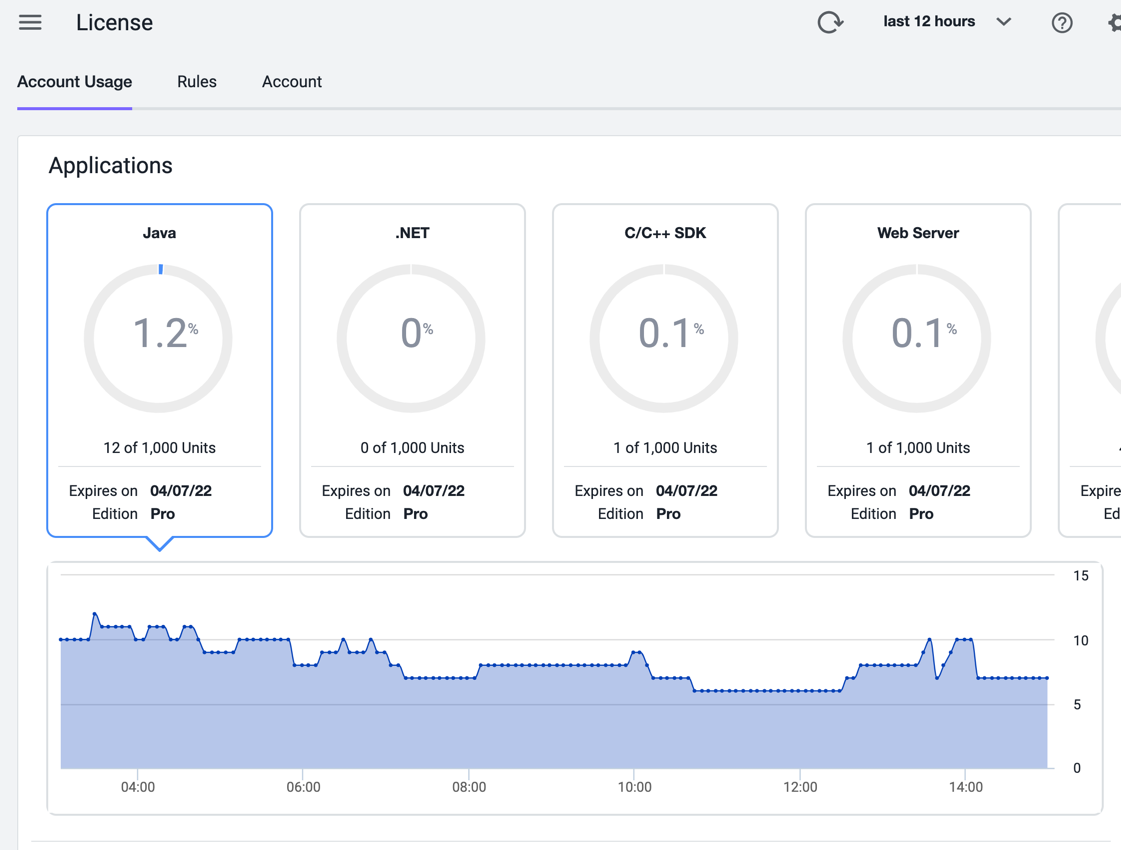
Task: Switch to the Account tab
Action: coord(292,81)
